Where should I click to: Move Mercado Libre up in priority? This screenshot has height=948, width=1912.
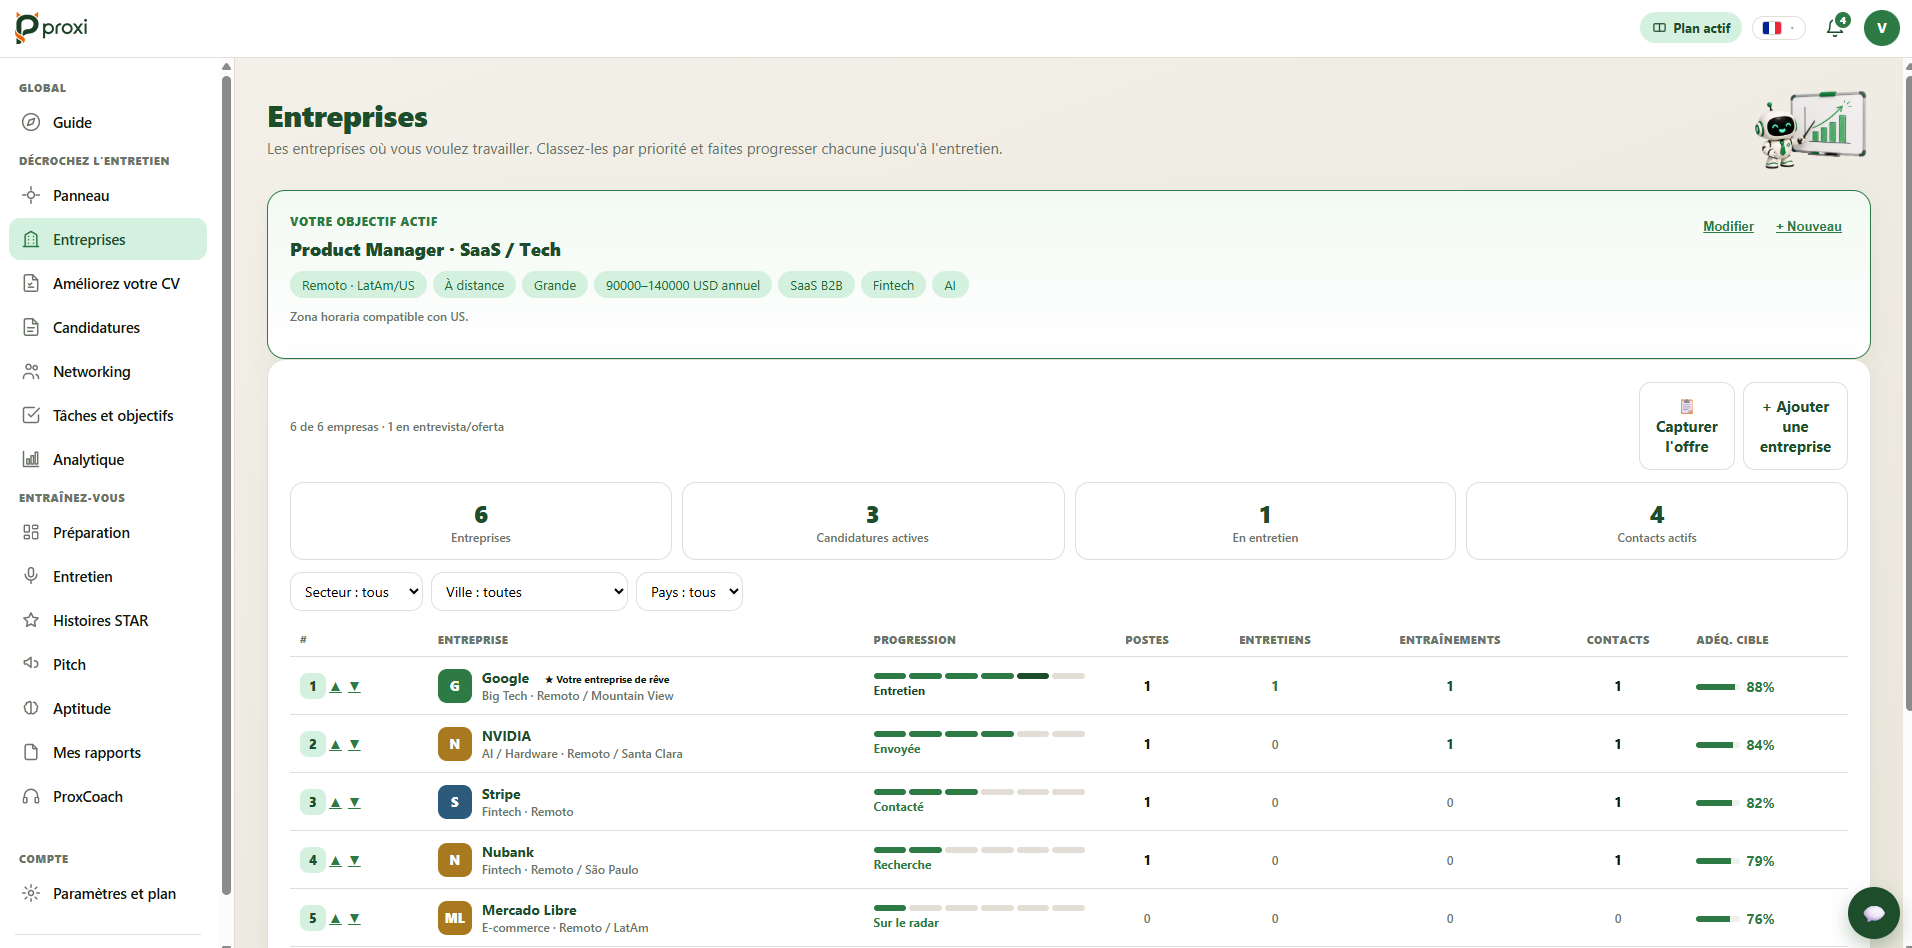tap(336, 919)
